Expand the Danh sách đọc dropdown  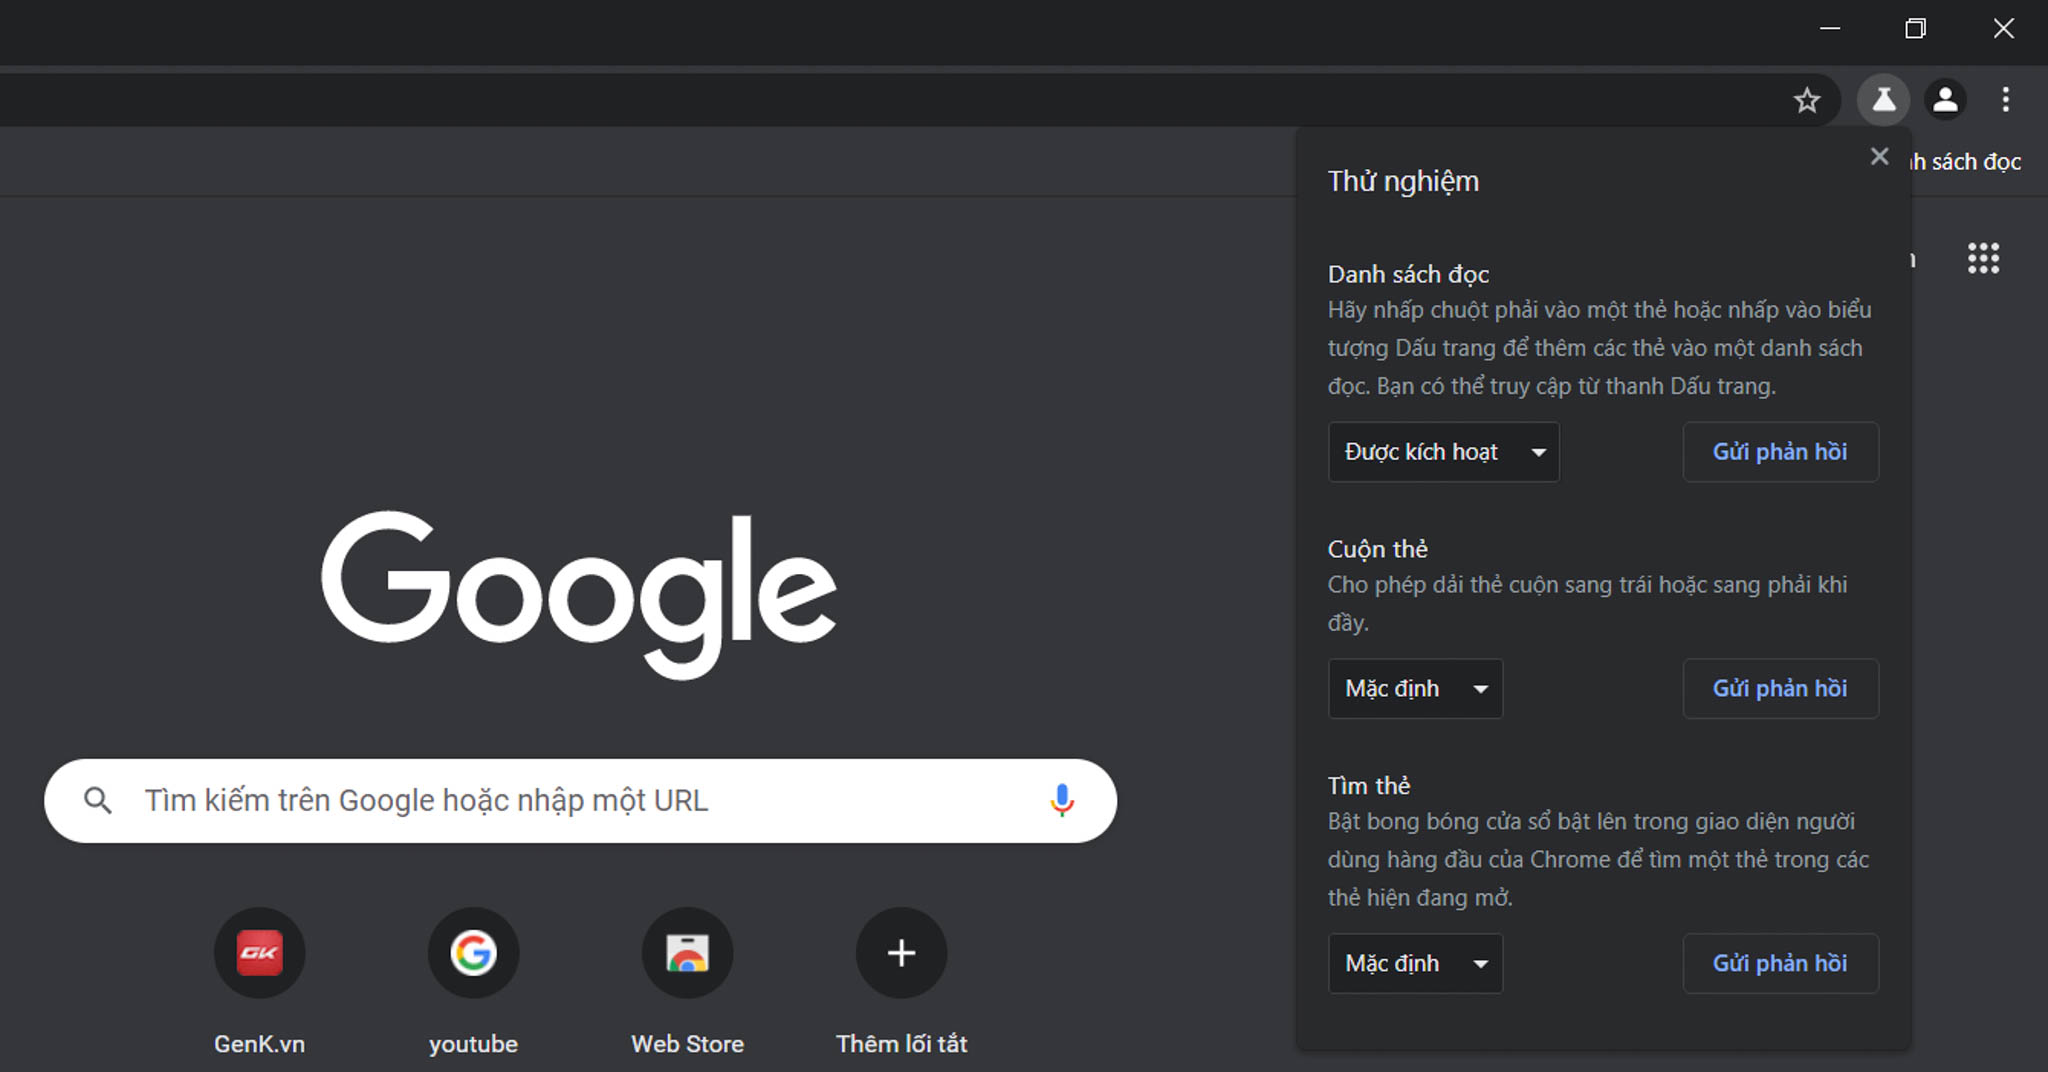tap(1443, 452)
